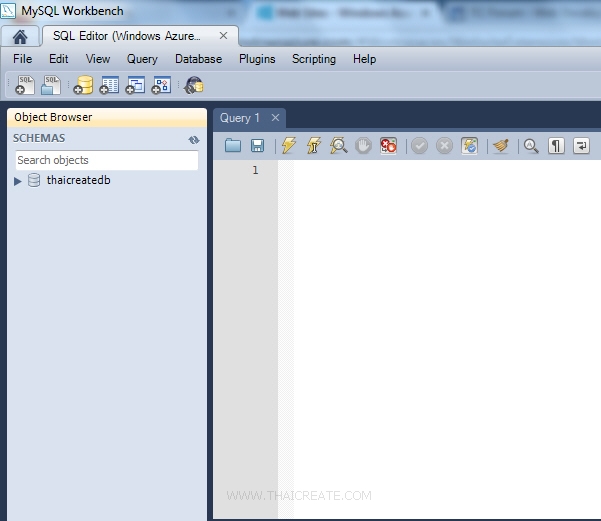This screenshot has height=521, width=601.
Task: Commit transaction checkmark icon
Action: 419,146
